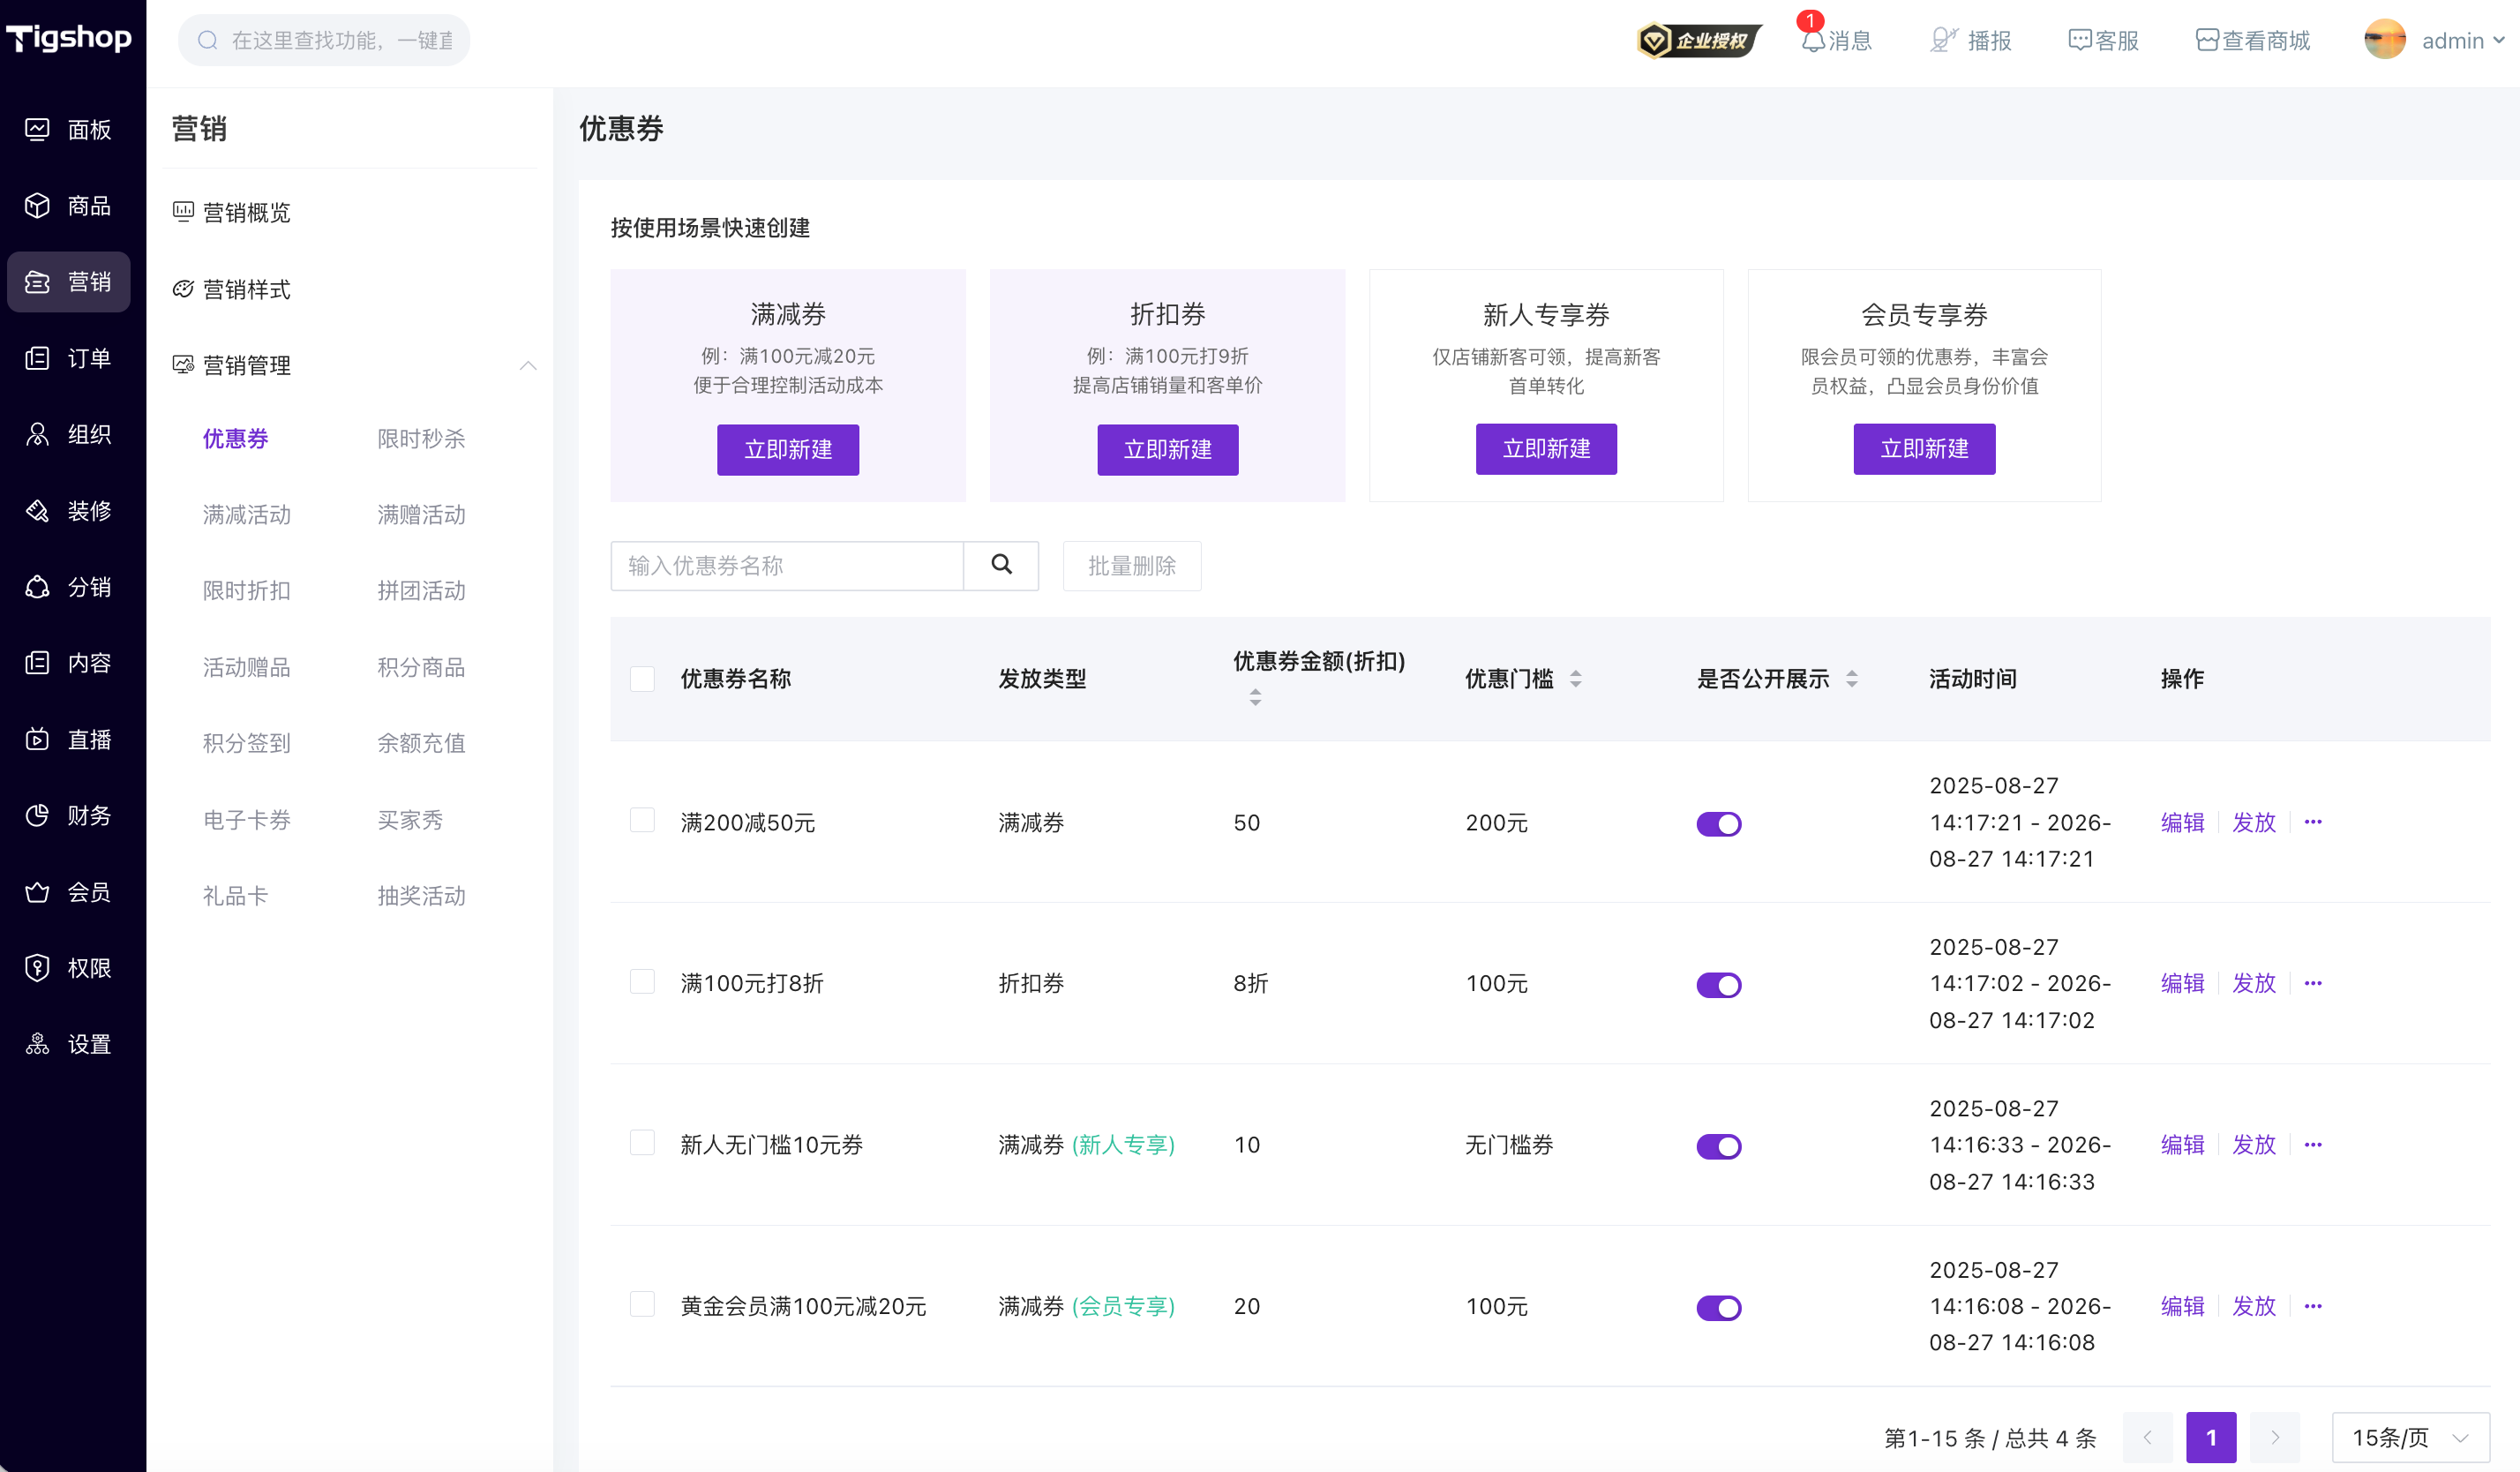Click the Tigshop logo
The image size is (2520, 1472).
click(69, 38)
